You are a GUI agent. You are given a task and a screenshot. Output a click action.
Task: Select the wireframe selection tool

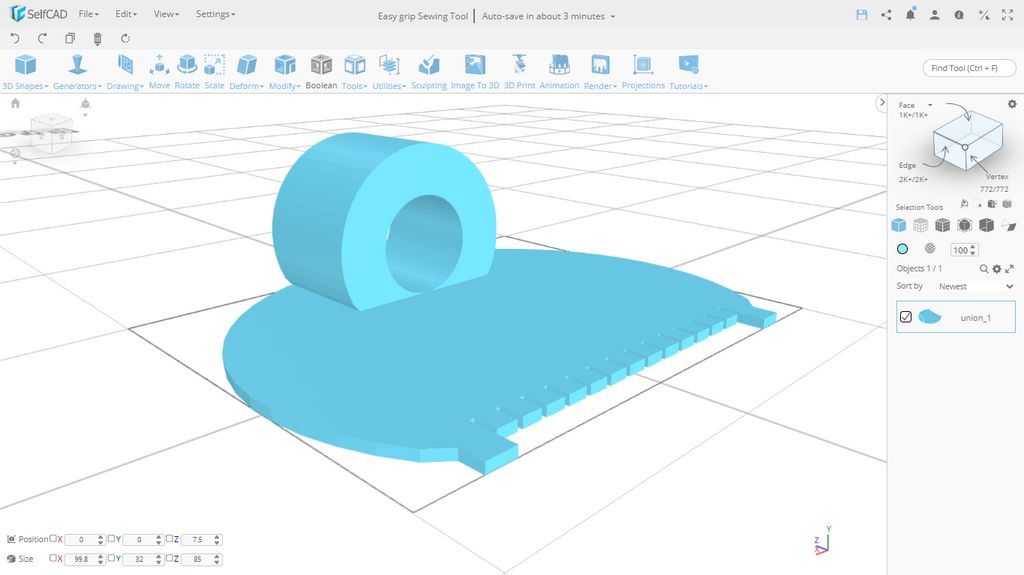coord(920,225)
